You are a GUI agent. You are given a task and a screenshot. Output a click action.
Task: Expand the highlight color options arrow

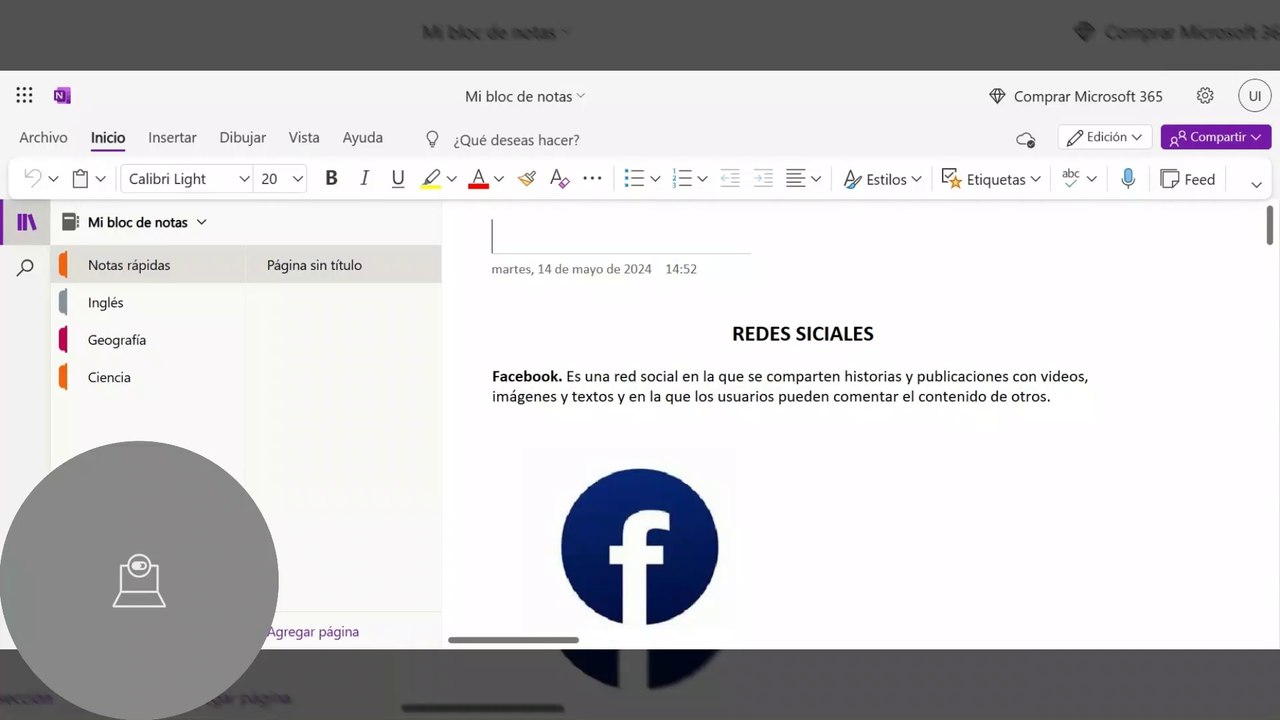451,179
